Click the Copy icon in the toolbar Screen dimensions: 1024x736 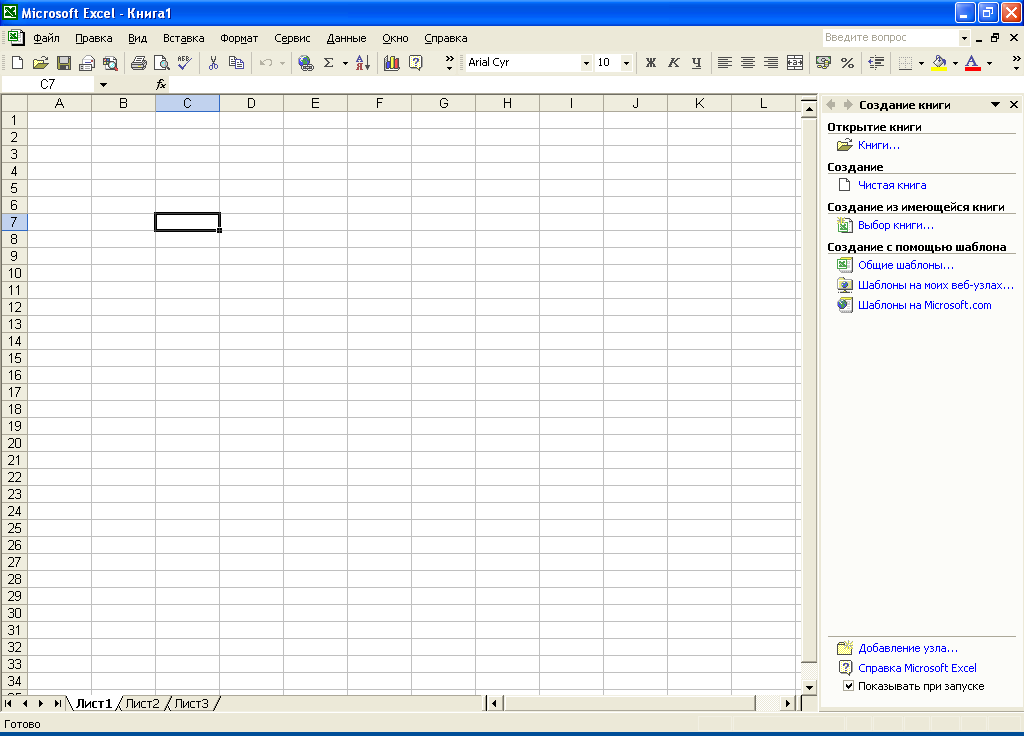(x=236, y=63)
